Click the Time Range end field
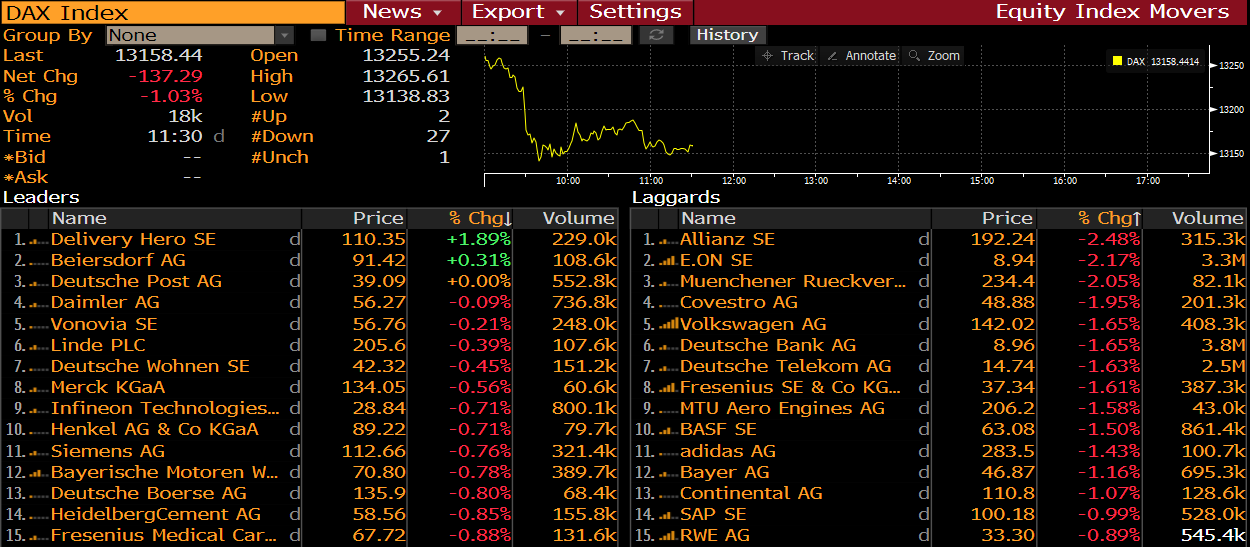The width and height of the screenshot is (1250, 547). coord(595,35)
